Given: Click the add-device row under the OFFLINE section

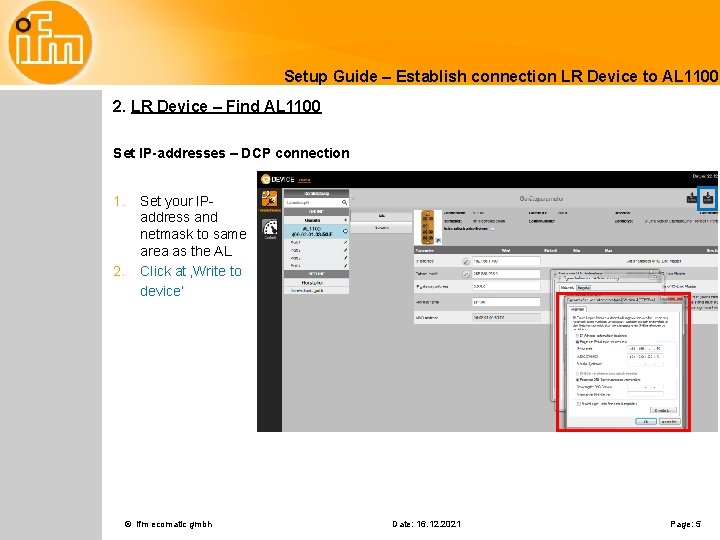Looking at the screenshot, I should pyautogui.click(x=316, y=283).
